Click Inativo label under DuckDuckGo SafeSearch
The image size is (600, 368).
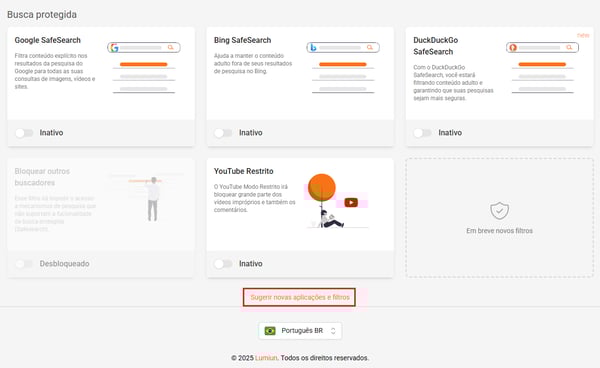pyautogui.click(x=450, y=133)
